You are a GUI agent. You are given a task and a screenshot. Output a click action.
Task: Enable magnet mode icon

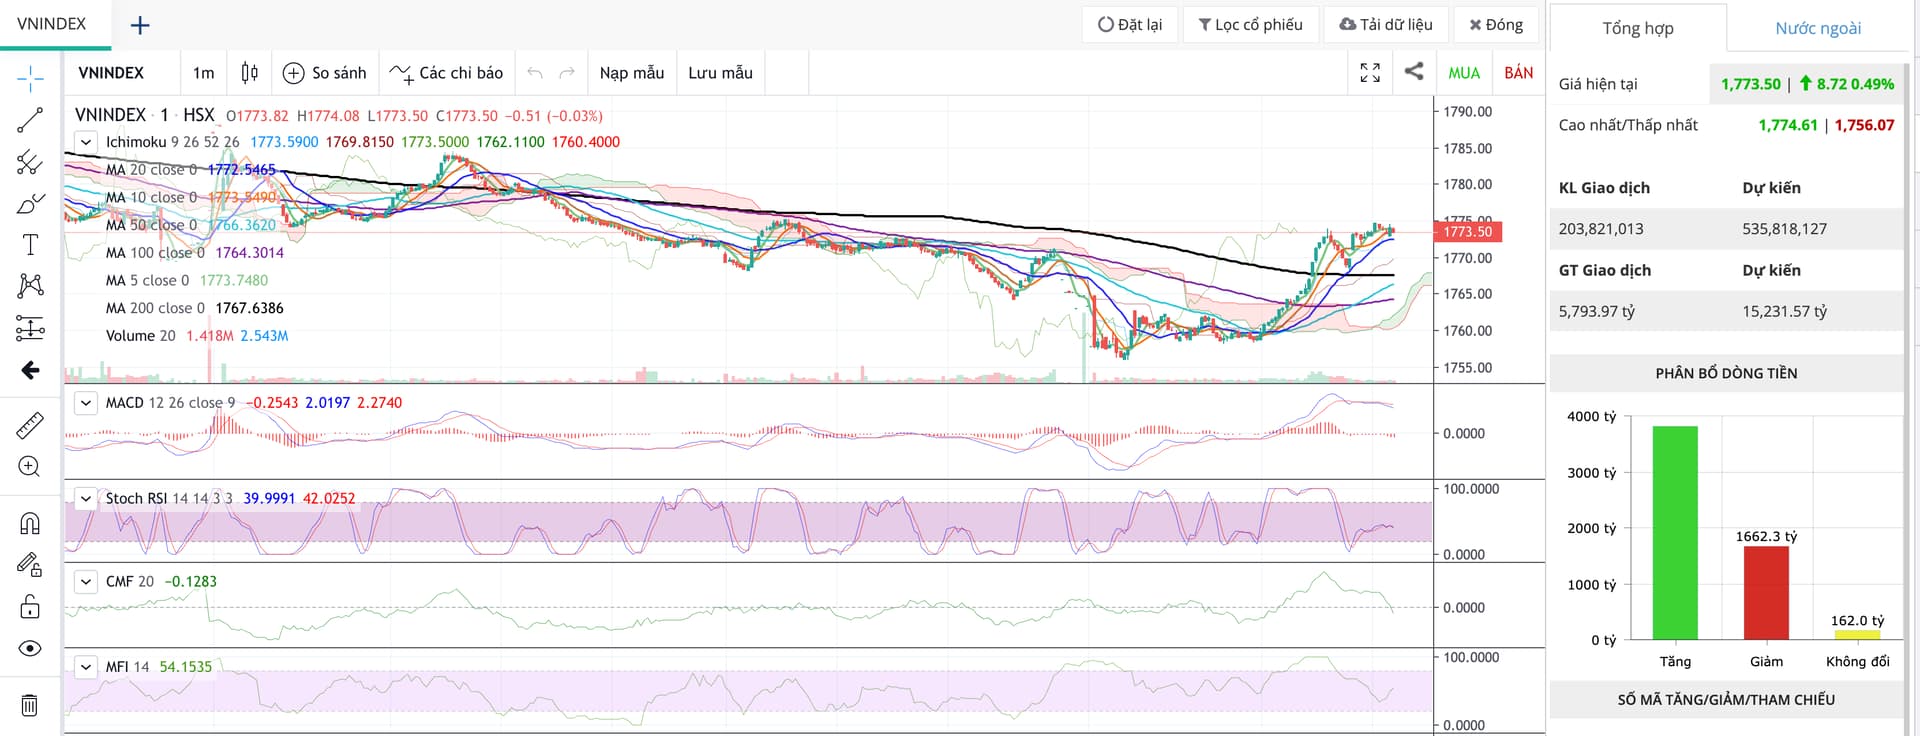[x=30, y=523]
